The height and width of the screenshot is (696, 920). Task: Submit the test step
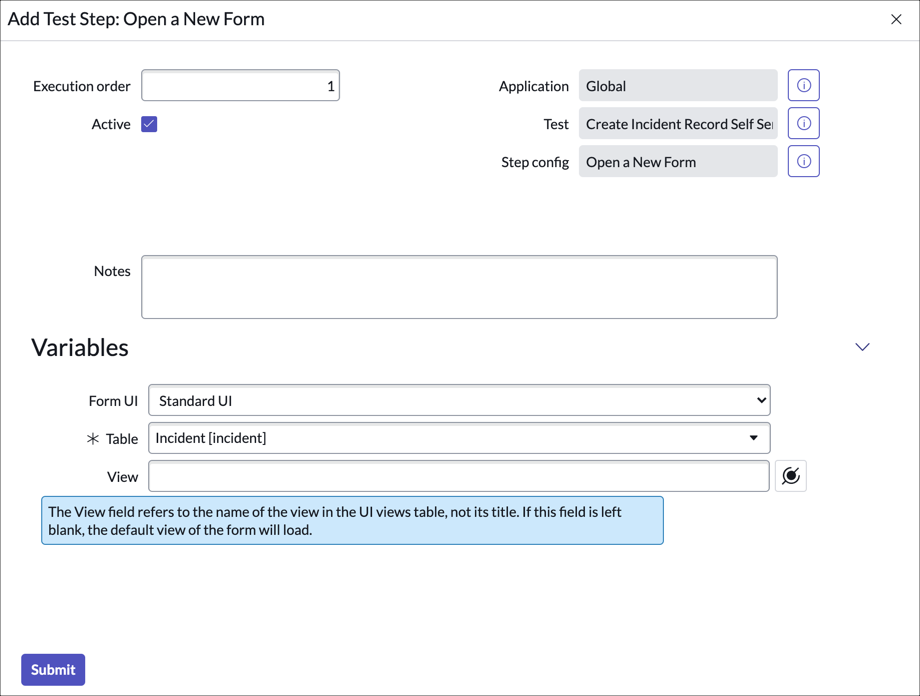pyautogui.click(x=53, y=670)
